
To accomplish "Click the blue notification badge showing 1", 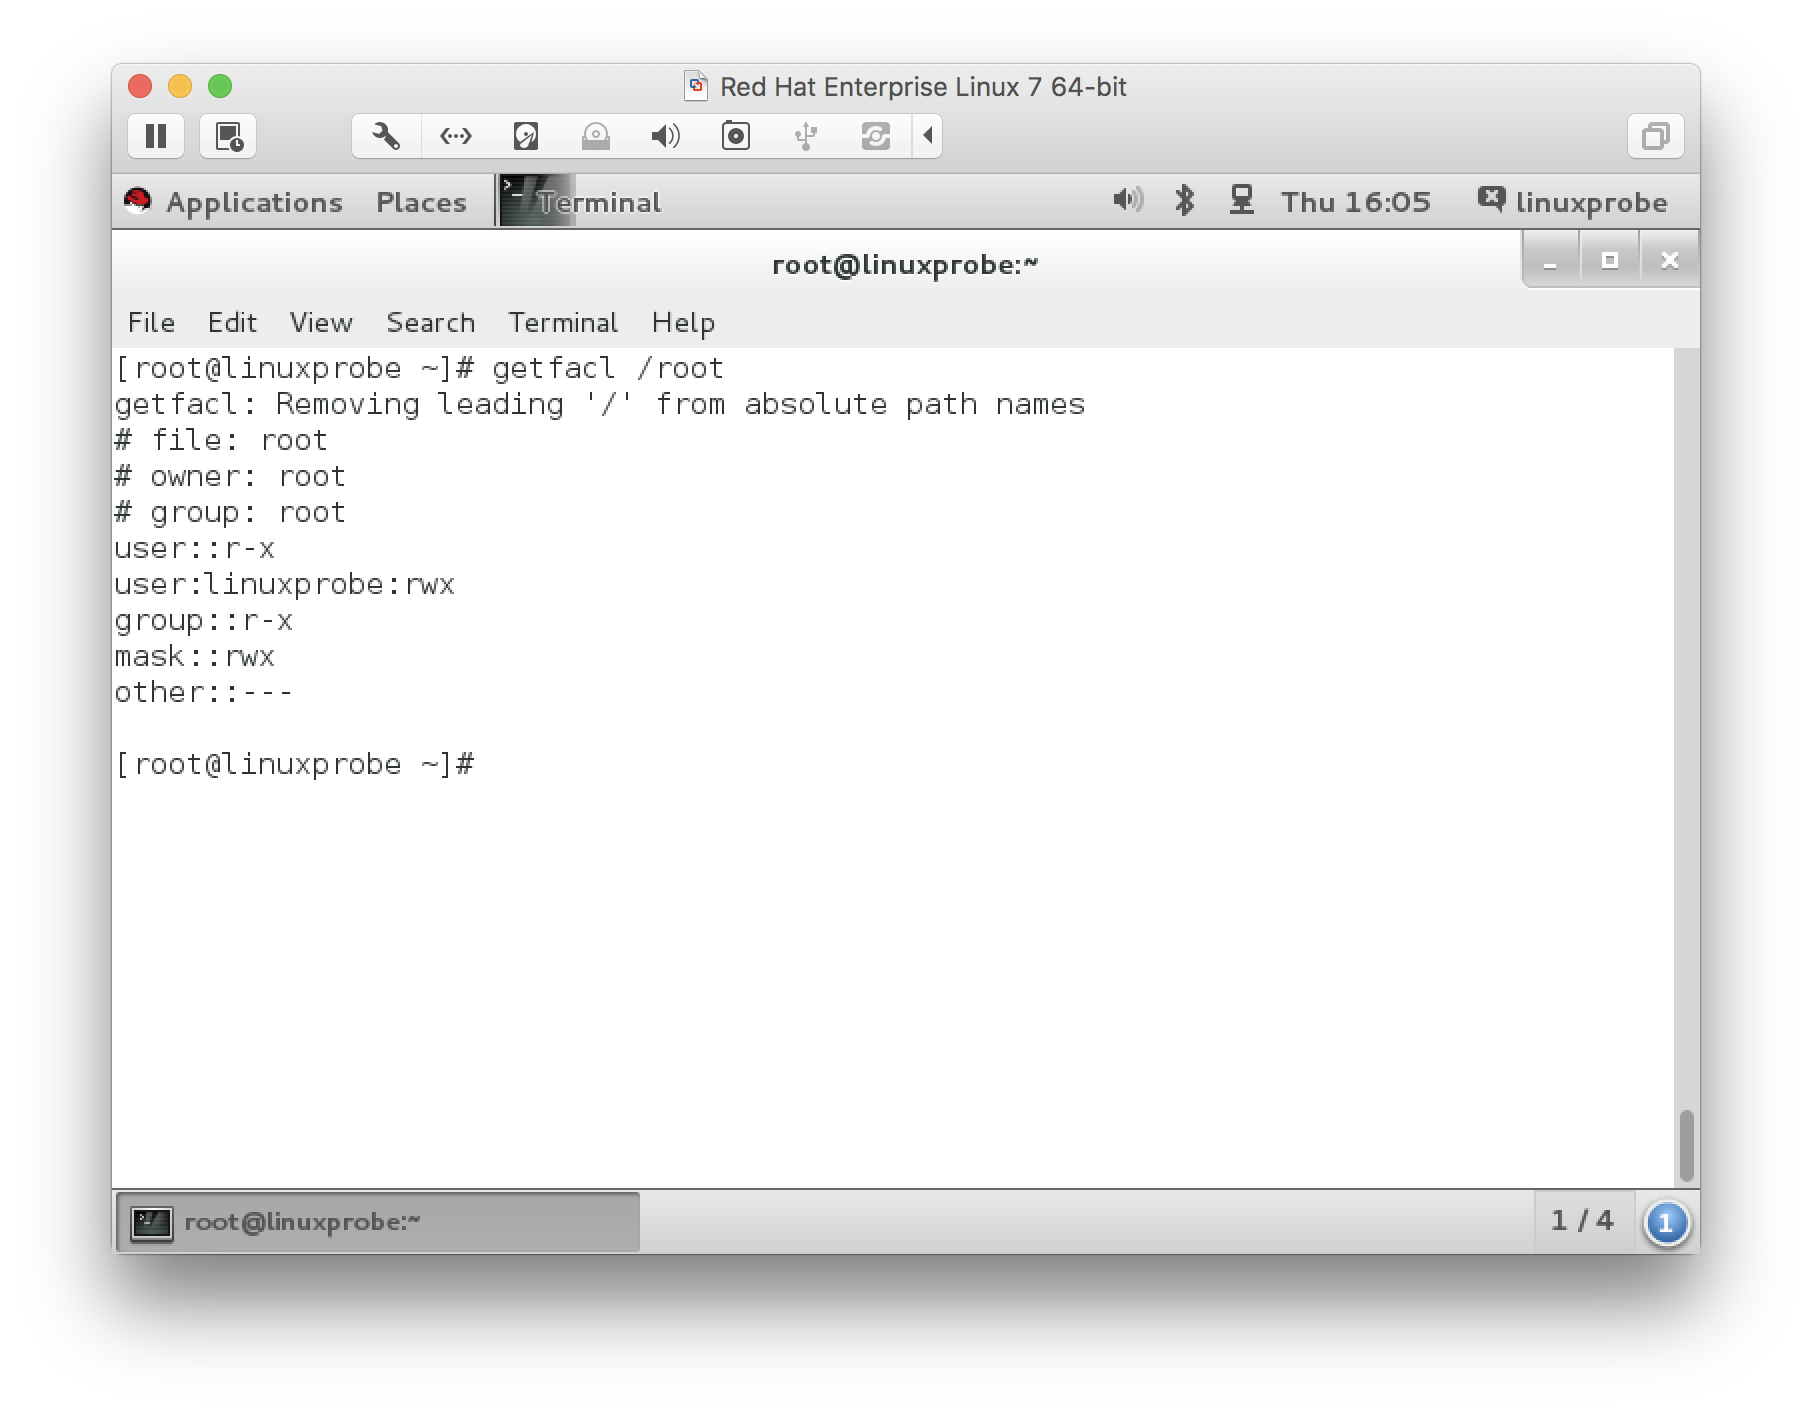I will pos(1665,1223).
